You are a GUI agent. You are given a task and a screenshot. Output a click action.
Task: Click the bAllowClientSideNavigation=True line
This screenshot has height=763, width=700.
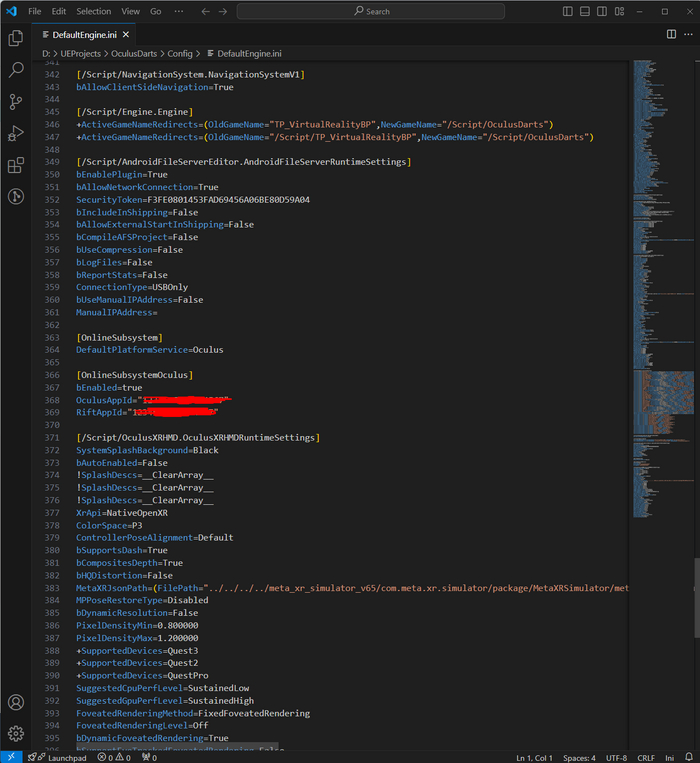tap(155, 87)
